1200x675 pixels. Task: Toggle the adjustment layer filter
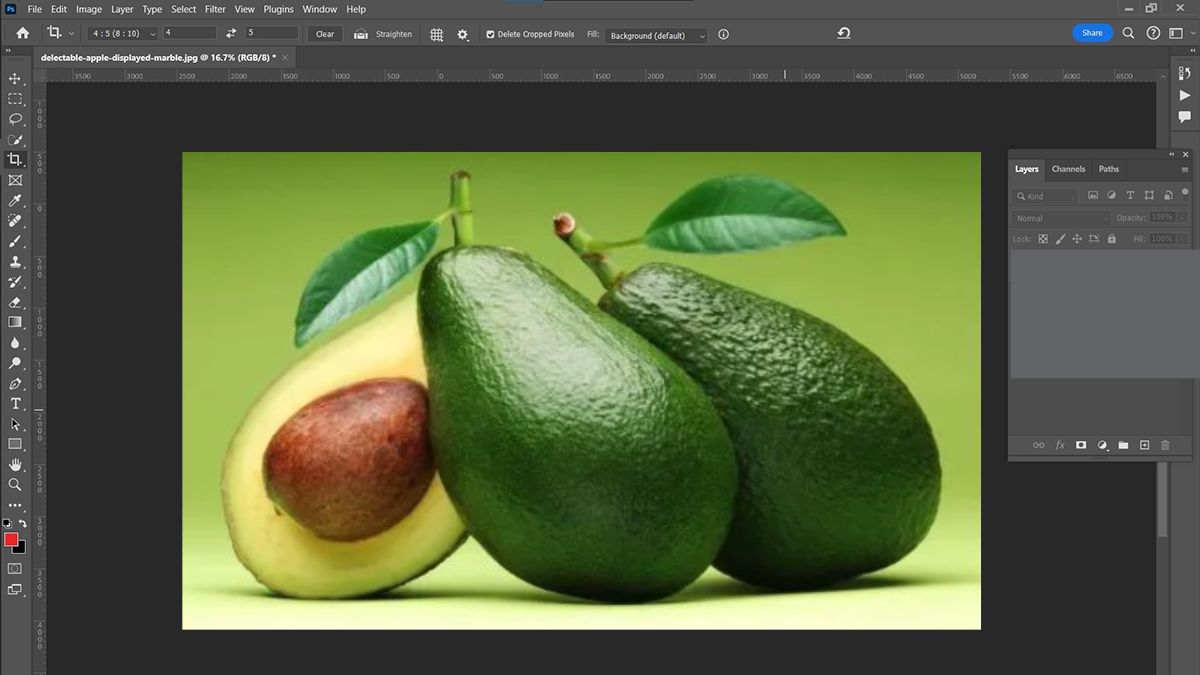point(1112,196)
